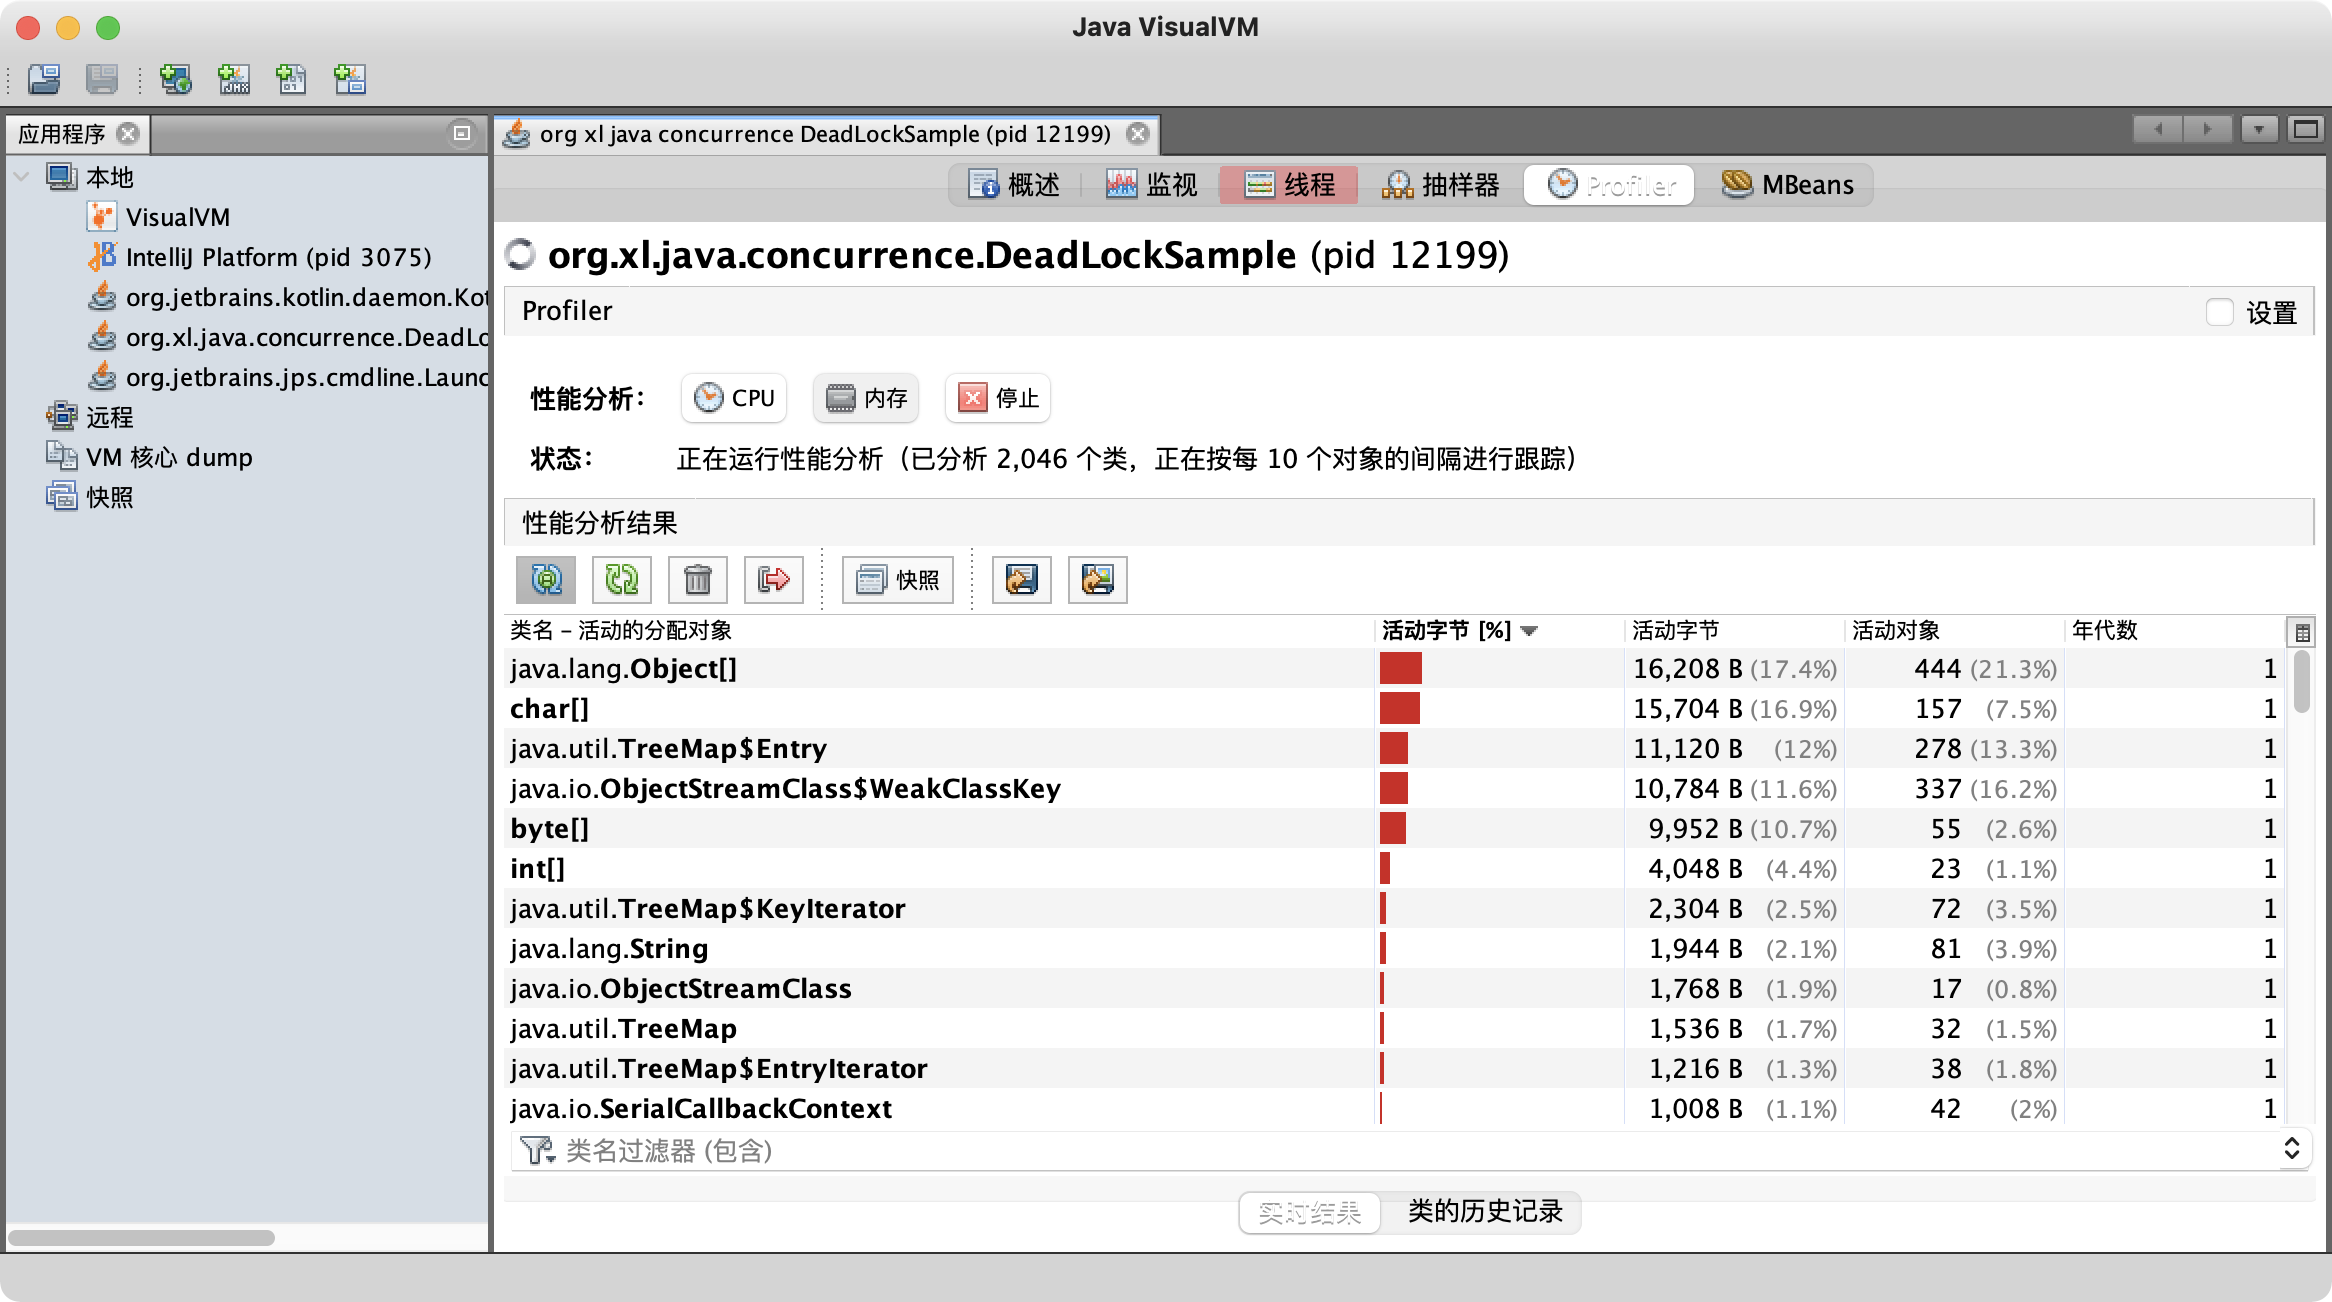This screenshot has width=2332, height=1302.
Task: Collapse the 本地 local tree node
Action: (x=21, y=177)
